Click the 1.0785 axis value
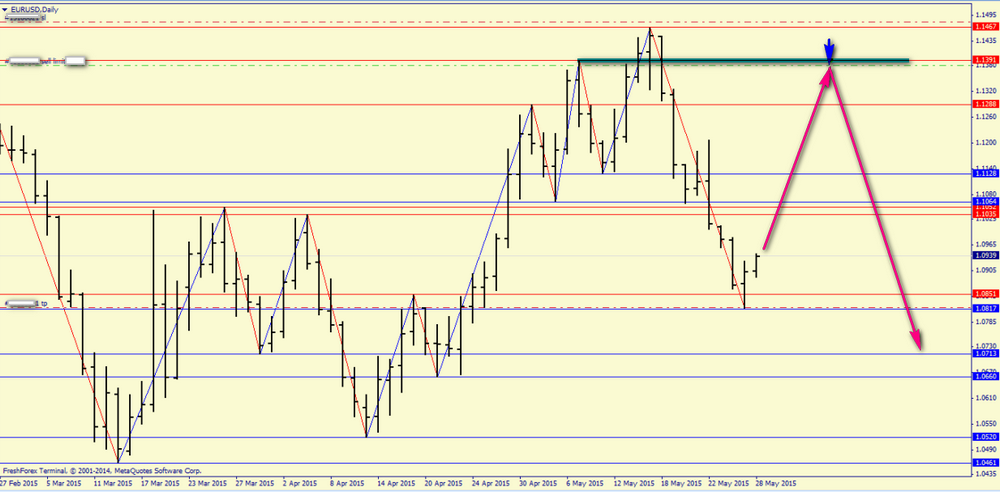The width and height of the screenshot is (1000, 492). [x=986, y=321]
